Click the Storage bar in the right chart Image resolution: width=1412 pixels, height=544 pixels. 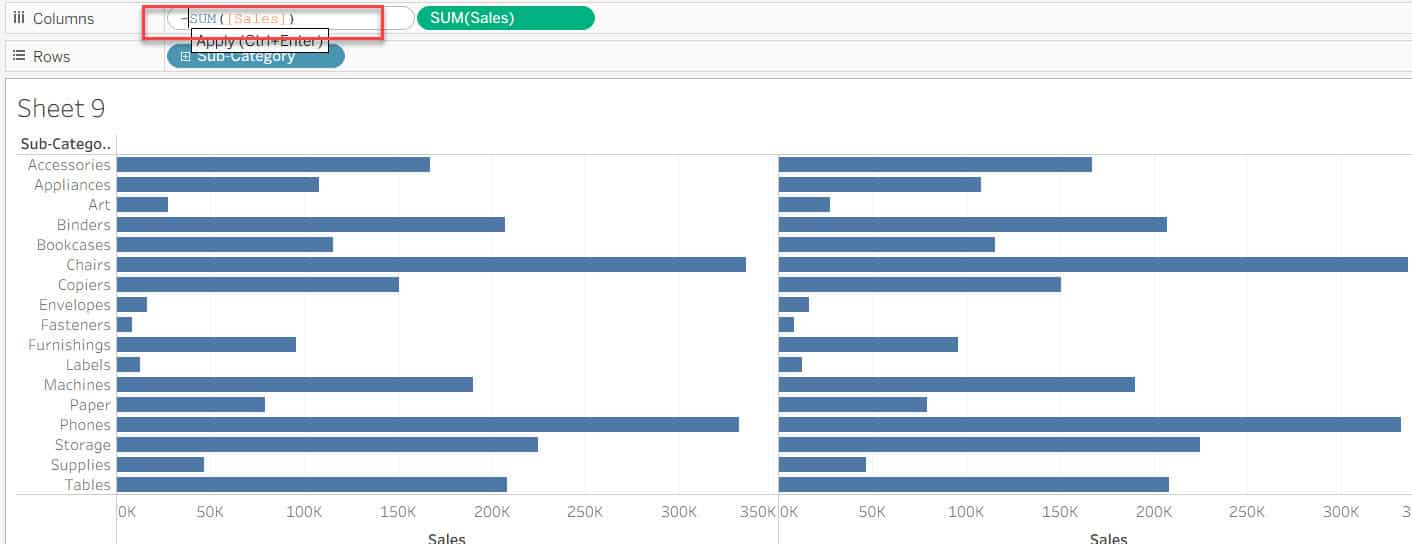[989, 445]
